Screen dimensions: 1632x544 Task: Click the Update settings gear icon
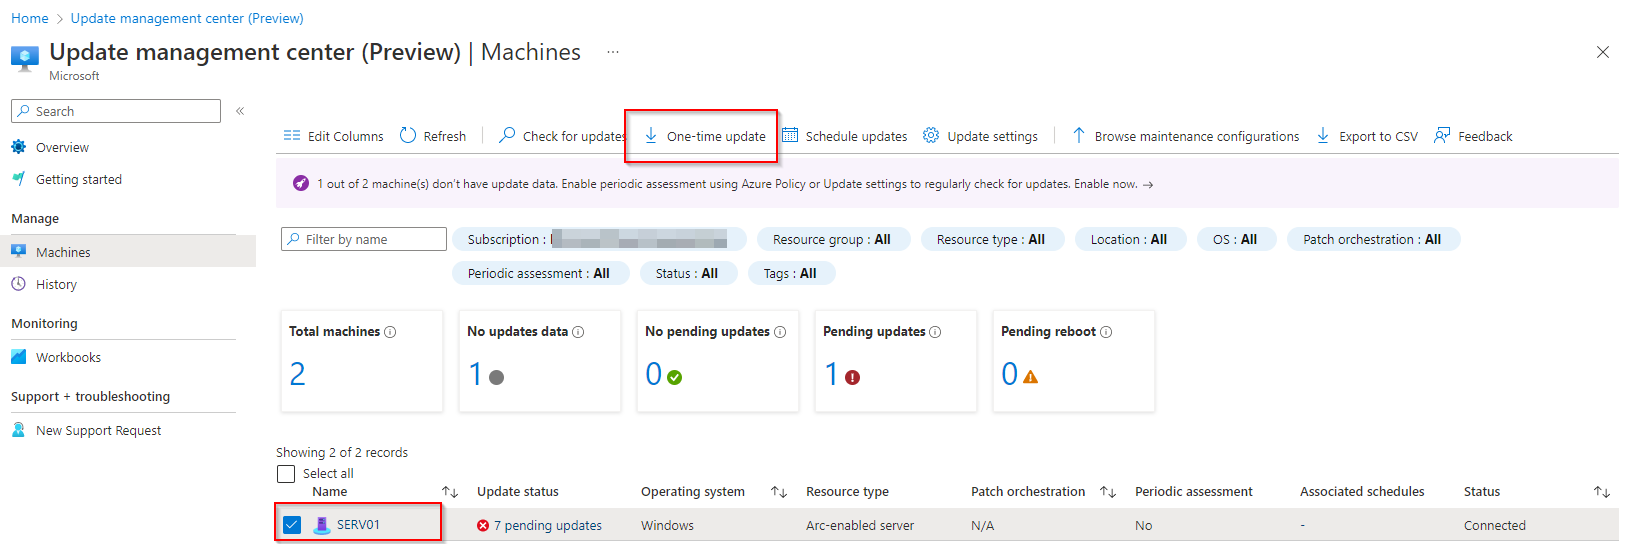(931, 135)
